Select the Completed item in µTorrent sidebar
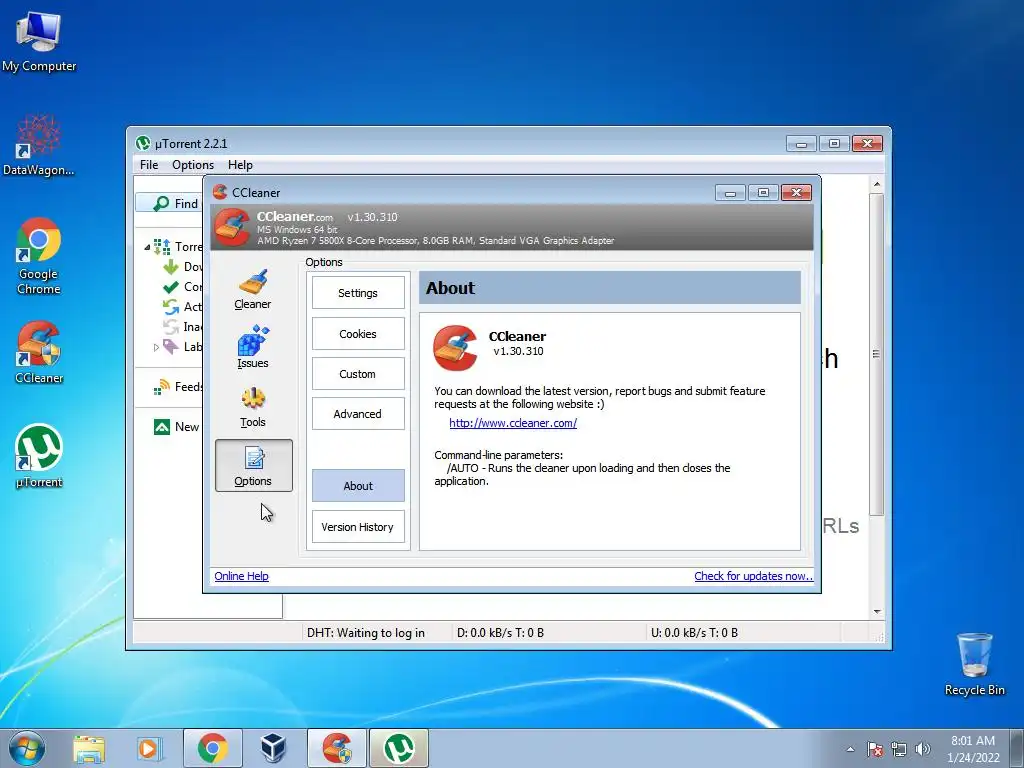The height and width of the screenshot is (768, 1024). (183, 287)
